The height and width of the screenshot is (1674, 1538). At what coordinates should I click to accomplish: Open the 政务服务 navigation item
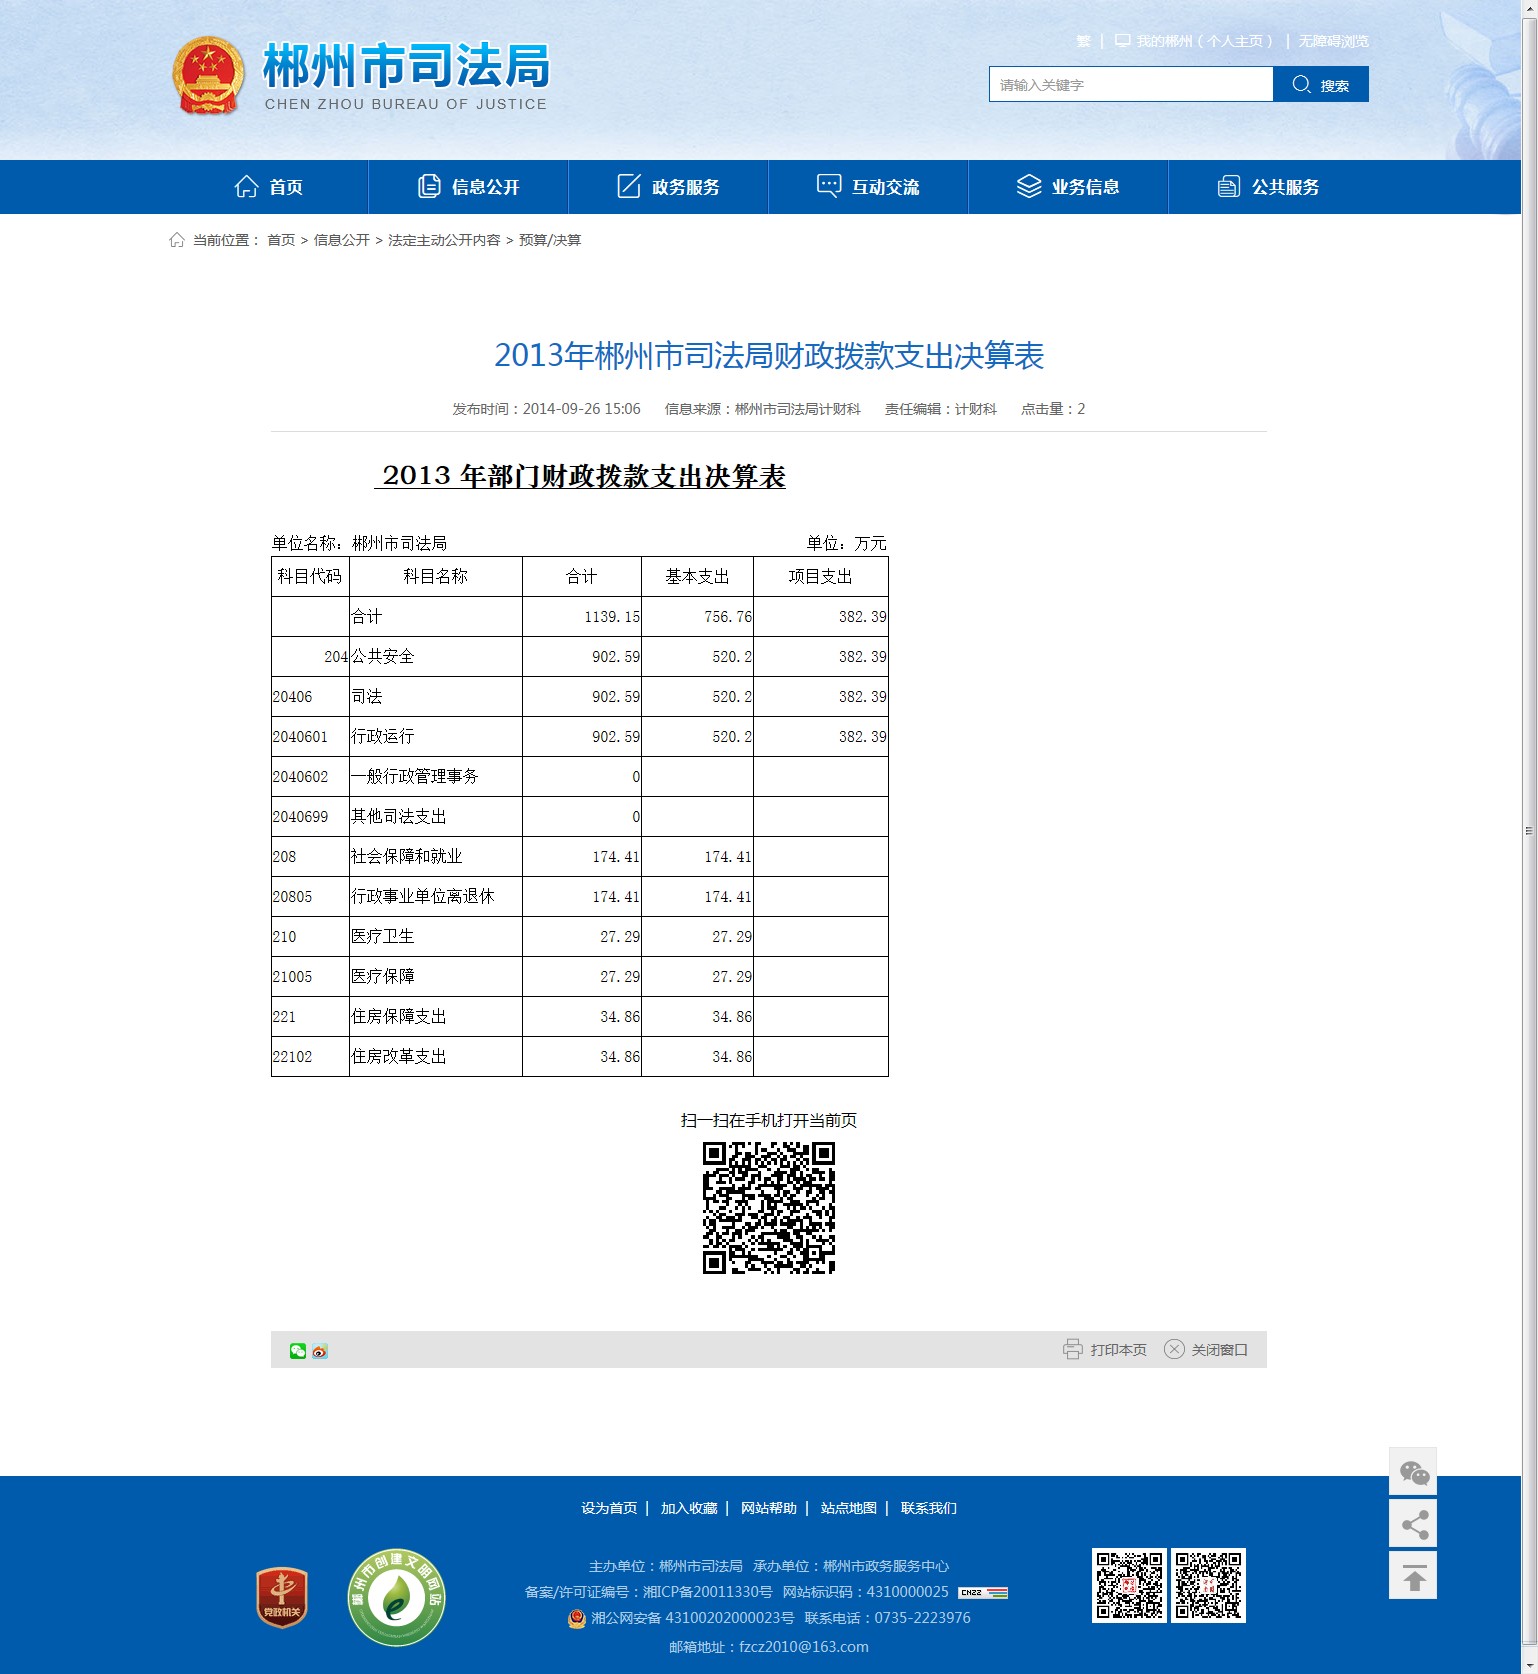pyautogui.click(x=669, y=187)
